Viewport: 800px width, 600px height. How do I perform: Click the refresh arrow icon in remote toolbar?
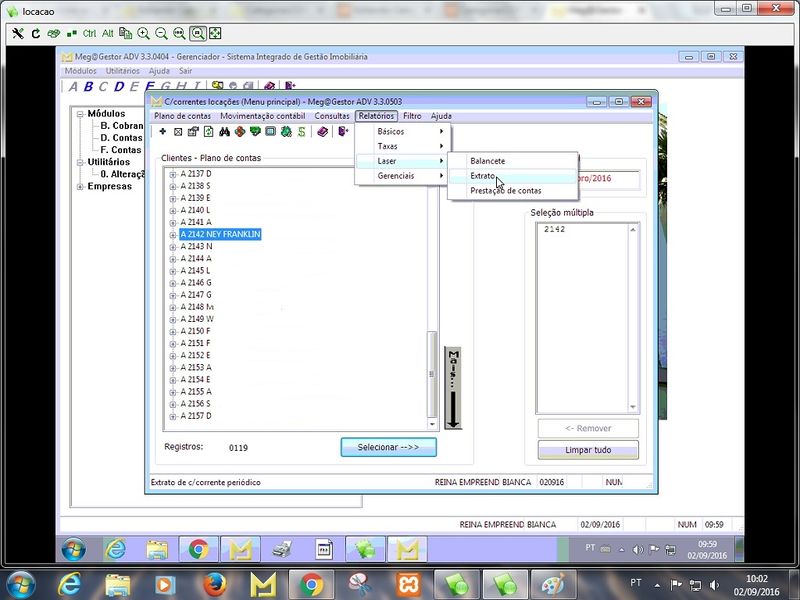tap(35, 33)
